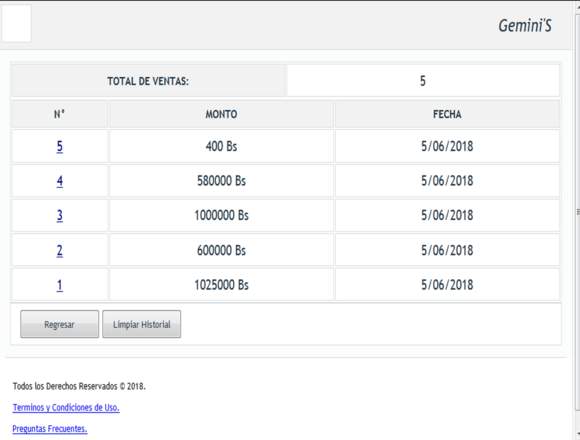
Task: Click the vertical scrollbar on right edge
Action: pyautogui.click(x=577, y=211)
